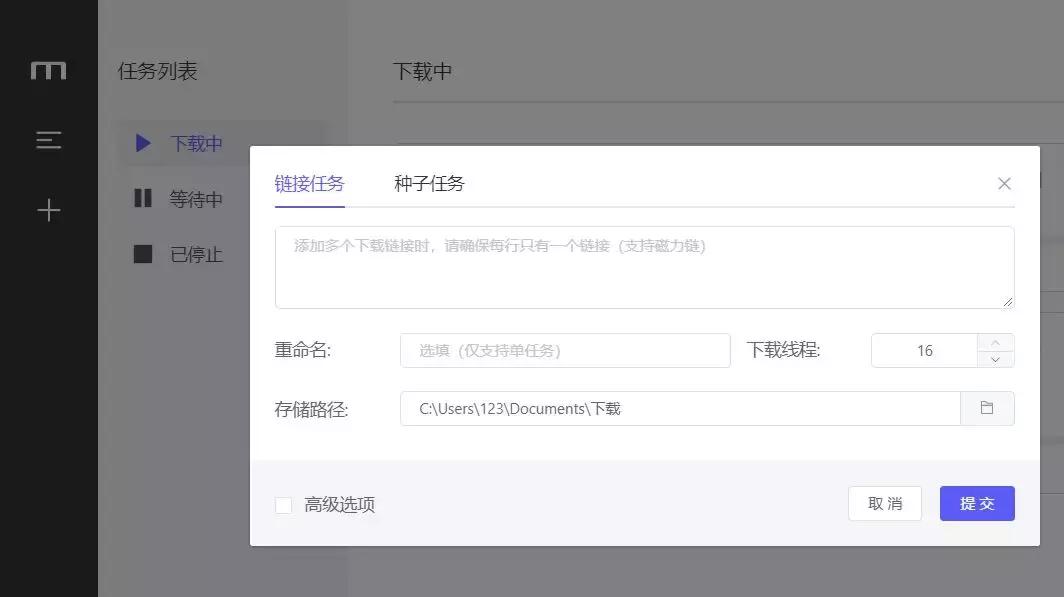1064x597 pixels.
Task: Switch to the 种子任务 tab
Action: (x=429, y=183)
